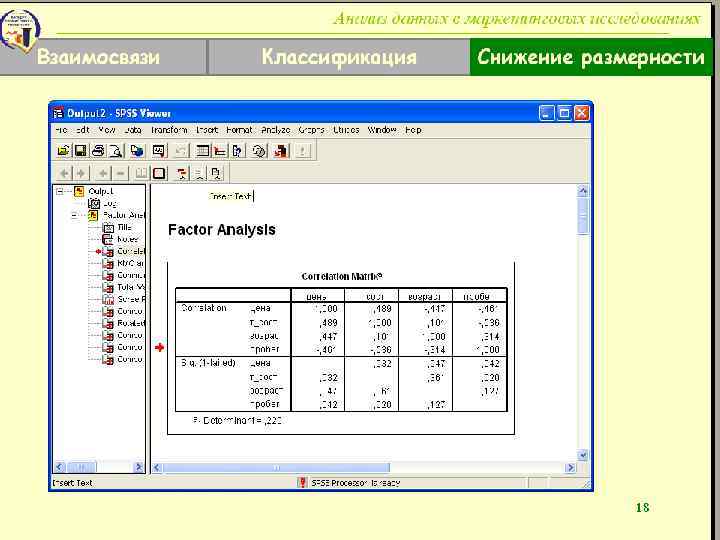Select the Notes item in outline
The image size is (720, 540).
[x=128, y=239]
